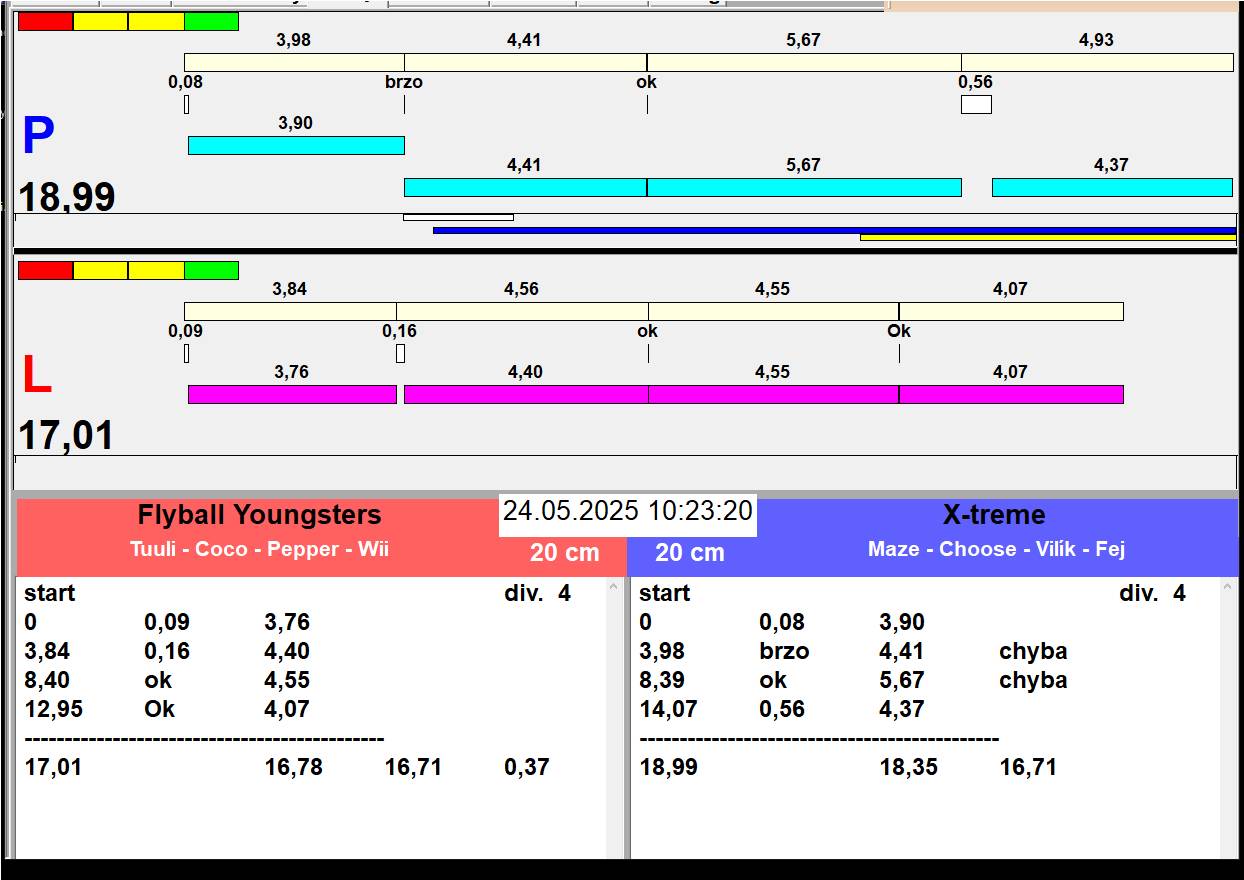1244x880 pixels.
Task: Select the cyan 3,90 run bar
Action: coord(296,146)
